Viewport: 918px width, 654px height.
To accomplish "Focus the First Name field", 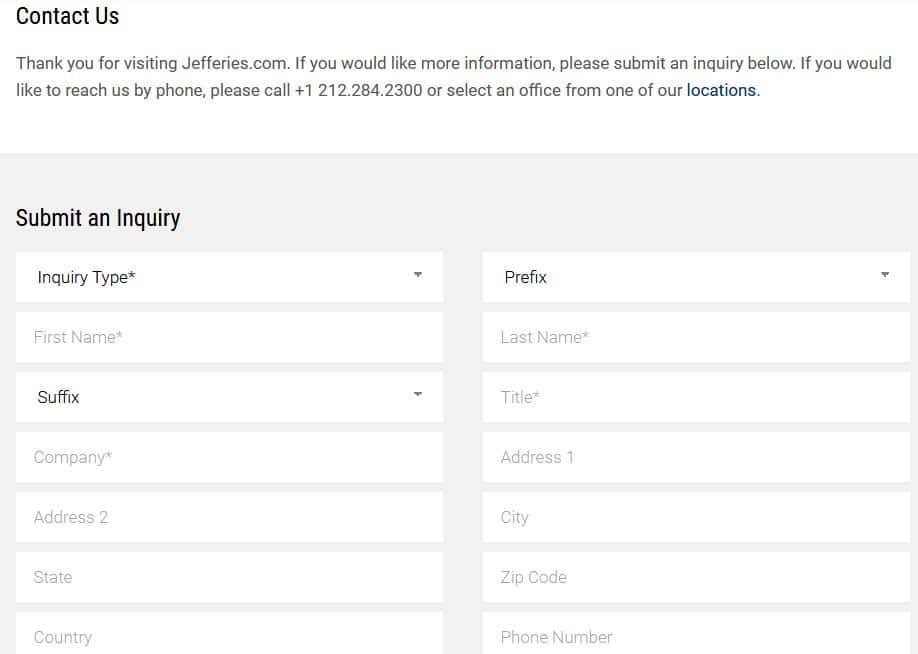I will click(228, 337).
